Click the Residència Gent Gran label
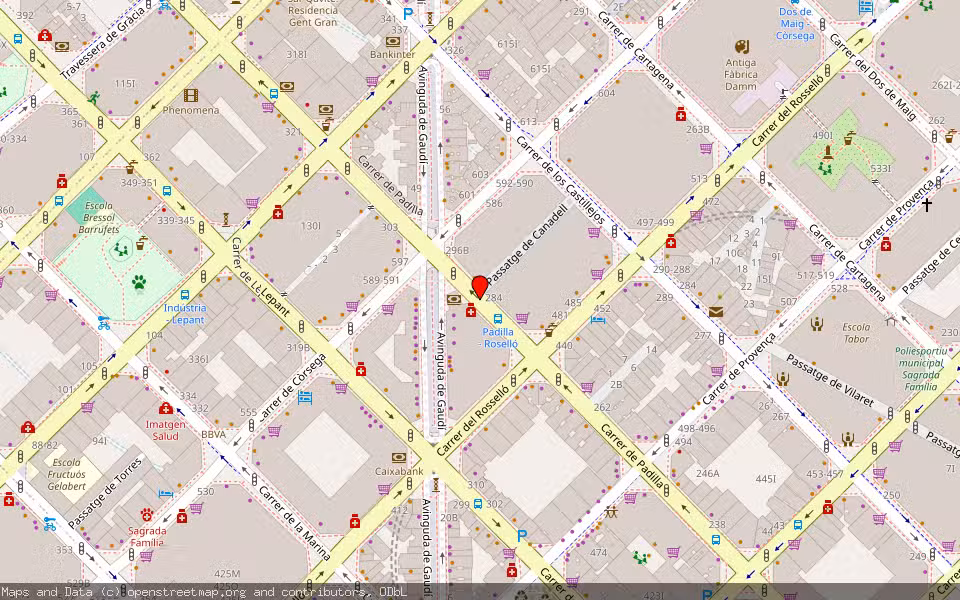The width and height of the screenshot is (960, 600). pos(313,16)
